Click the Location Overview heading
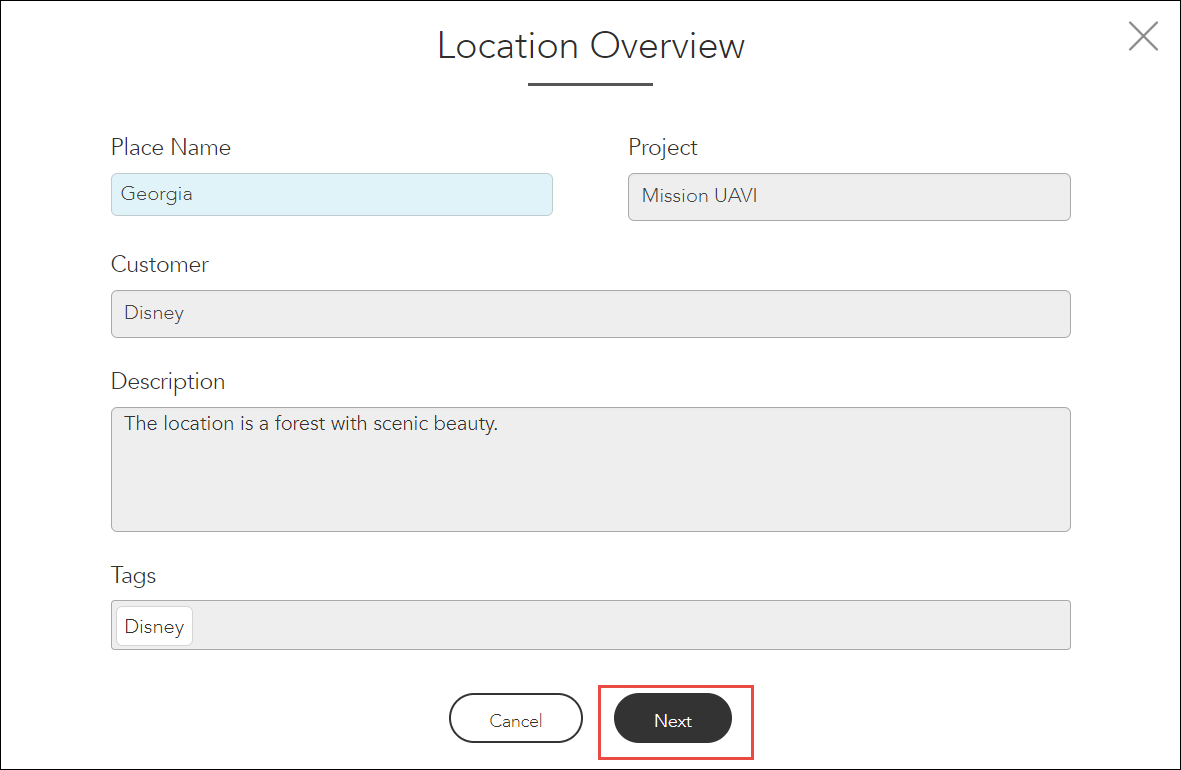Image resolution: width=1181 pixels, height=770 pixels. [x=590, y=46]
